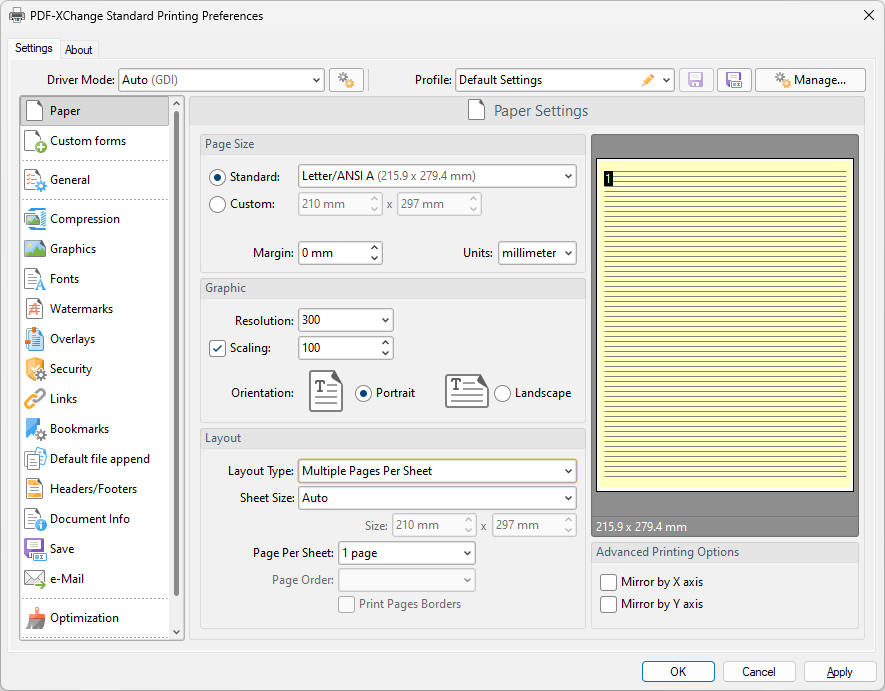This screenshot has height=691, width=885.
Task: Open Graphics icon in sidebar
Action: 35,249
